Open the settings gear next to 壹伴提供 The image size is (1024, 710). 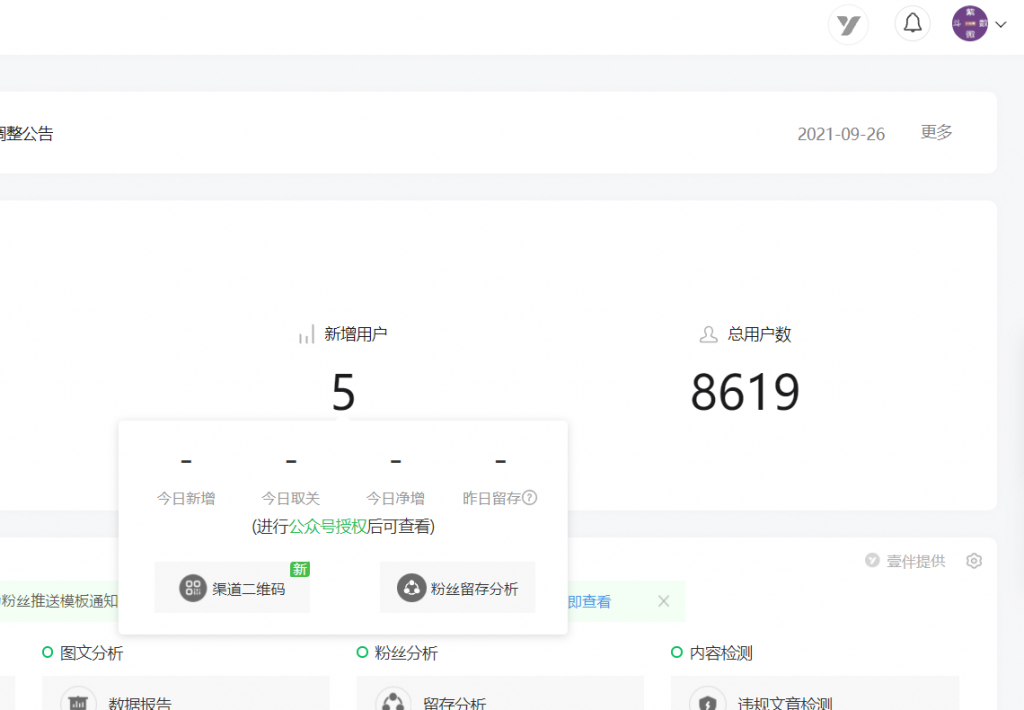[974, 561]
